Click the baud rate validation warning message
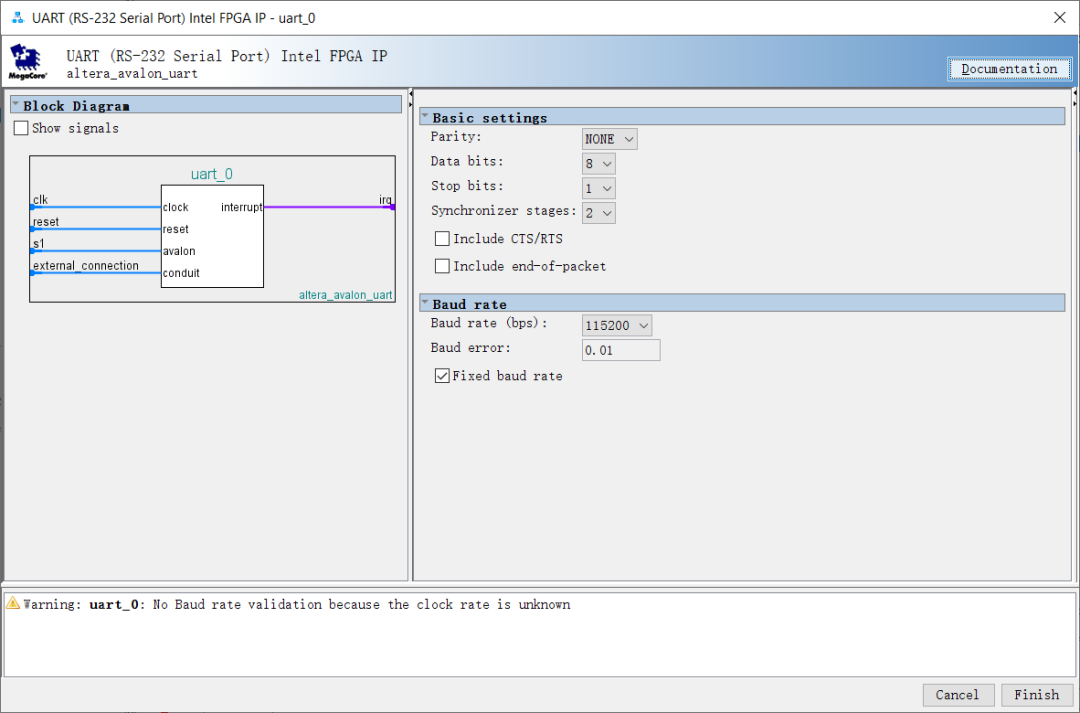 coord(297,604)
